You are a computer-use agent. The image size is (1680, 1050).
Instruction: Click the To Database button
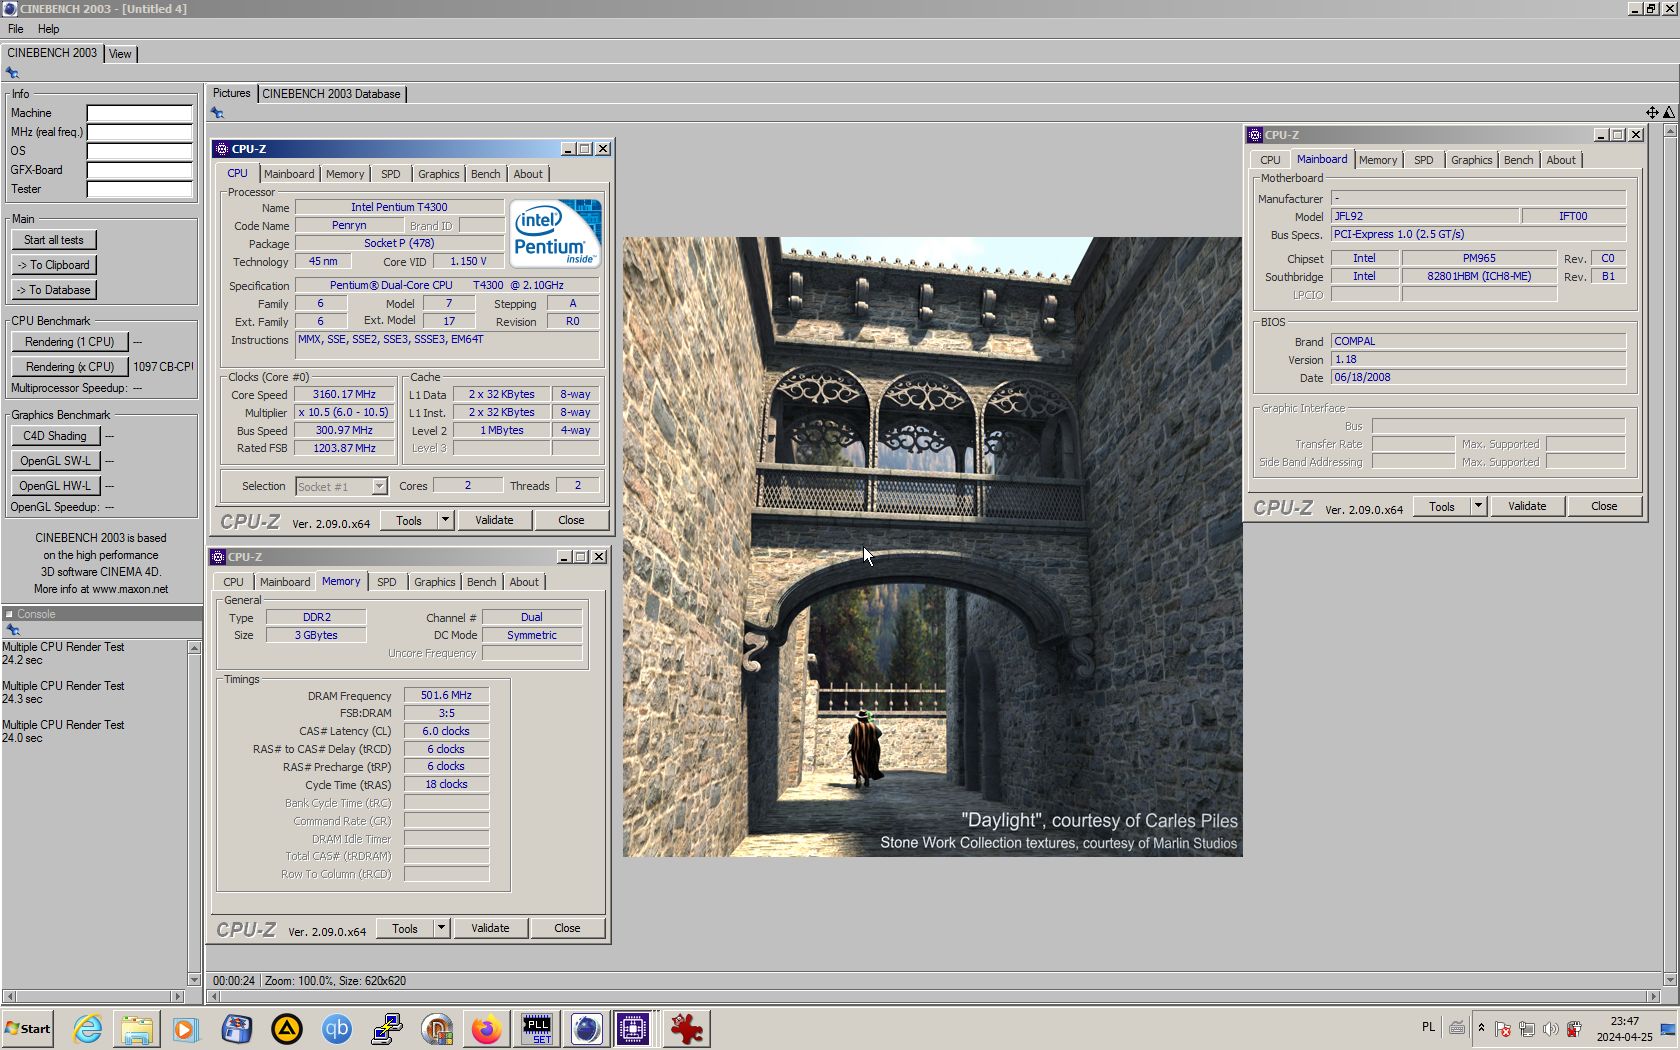pos(54,290)
